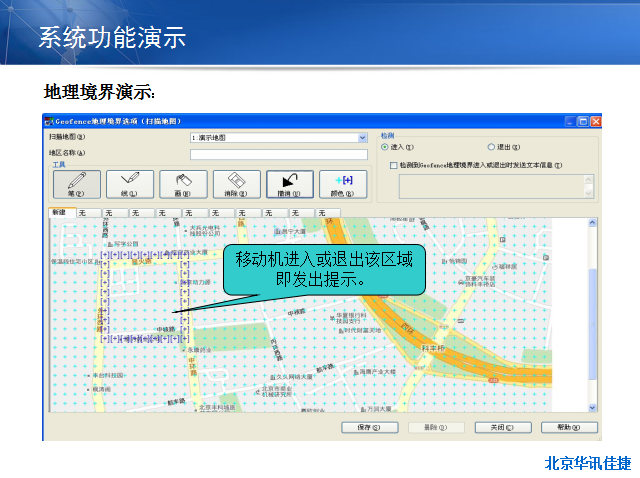Enable sending text message on Geofence detection

point(392,165)
